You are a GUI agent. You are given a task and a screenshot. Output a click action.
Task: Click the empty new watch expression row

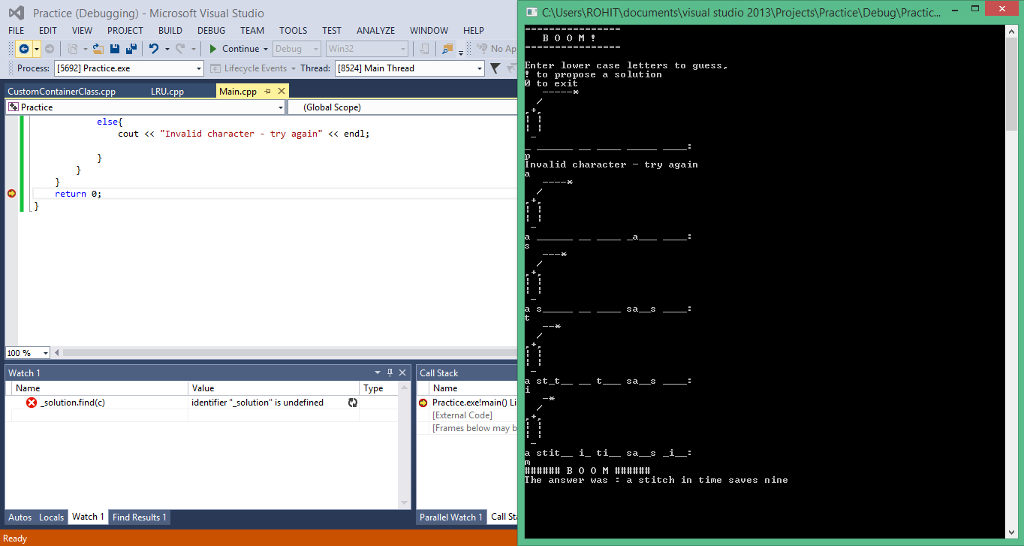202,415
